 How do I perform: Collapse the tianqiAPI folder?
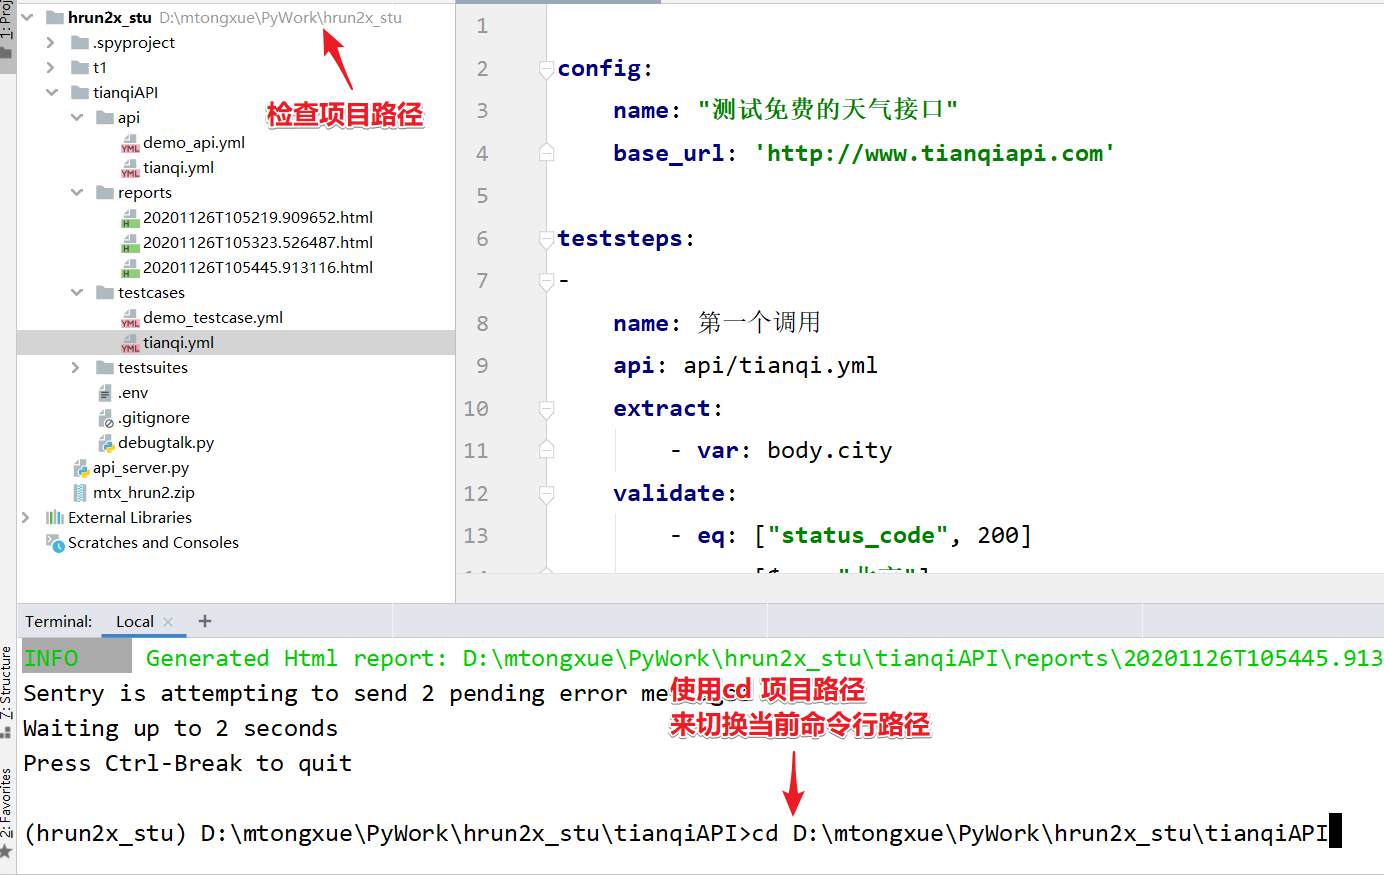52,93
